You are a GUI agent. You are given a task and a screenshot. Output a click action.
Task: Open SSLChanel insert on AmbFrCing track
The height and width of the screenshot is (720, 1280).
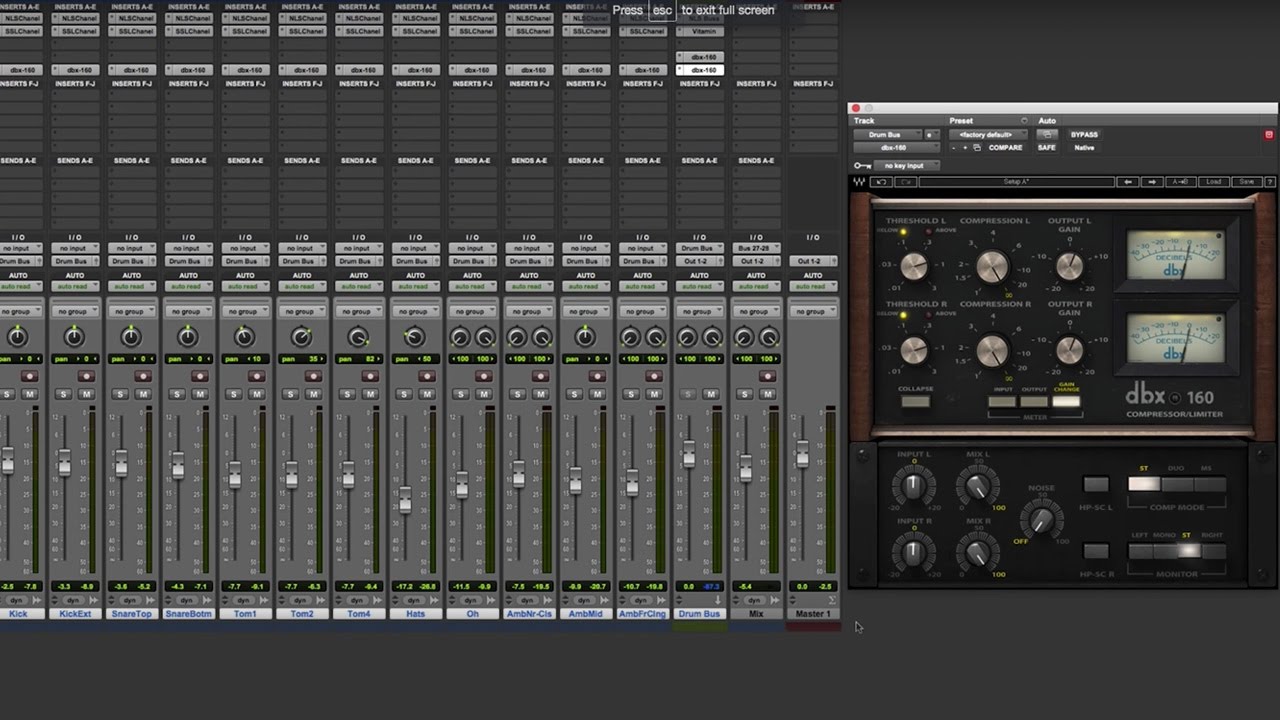point(642,31)
